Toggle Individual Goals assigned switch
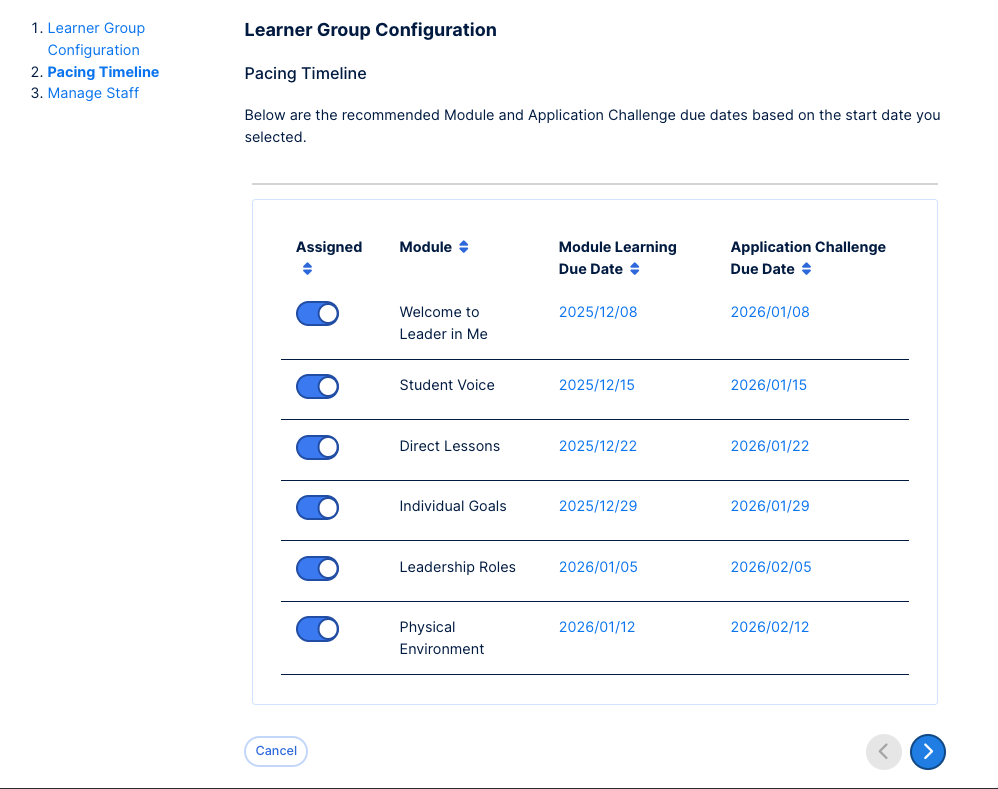Image resolution: width=998 pixels, height=789 pixels. (317, 508)
